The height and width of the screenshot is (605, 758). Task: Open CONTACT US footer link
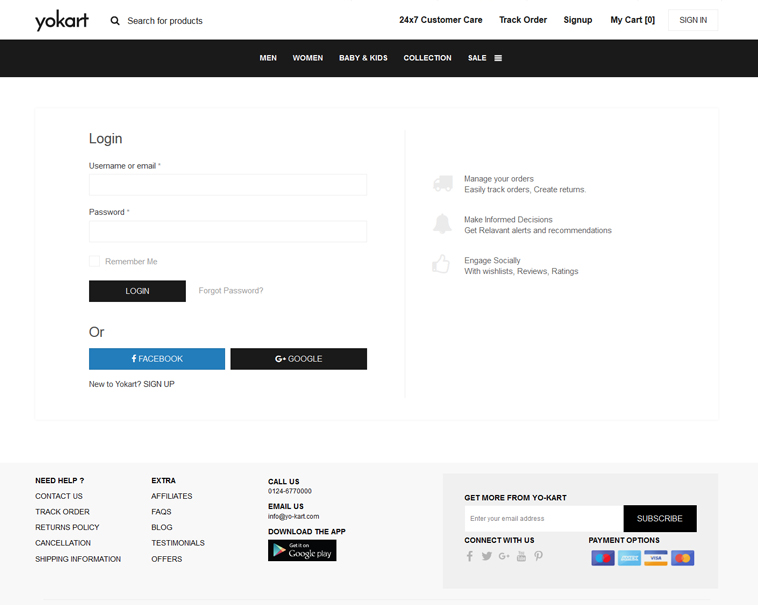tap(59, 496)
